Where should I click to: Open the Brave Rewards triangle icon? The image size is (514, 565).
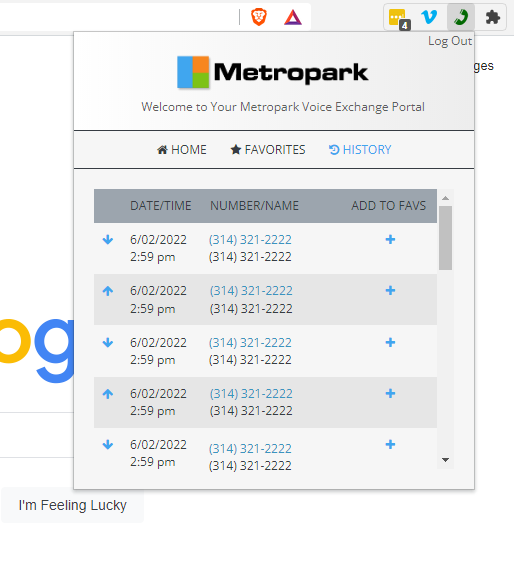293,17
